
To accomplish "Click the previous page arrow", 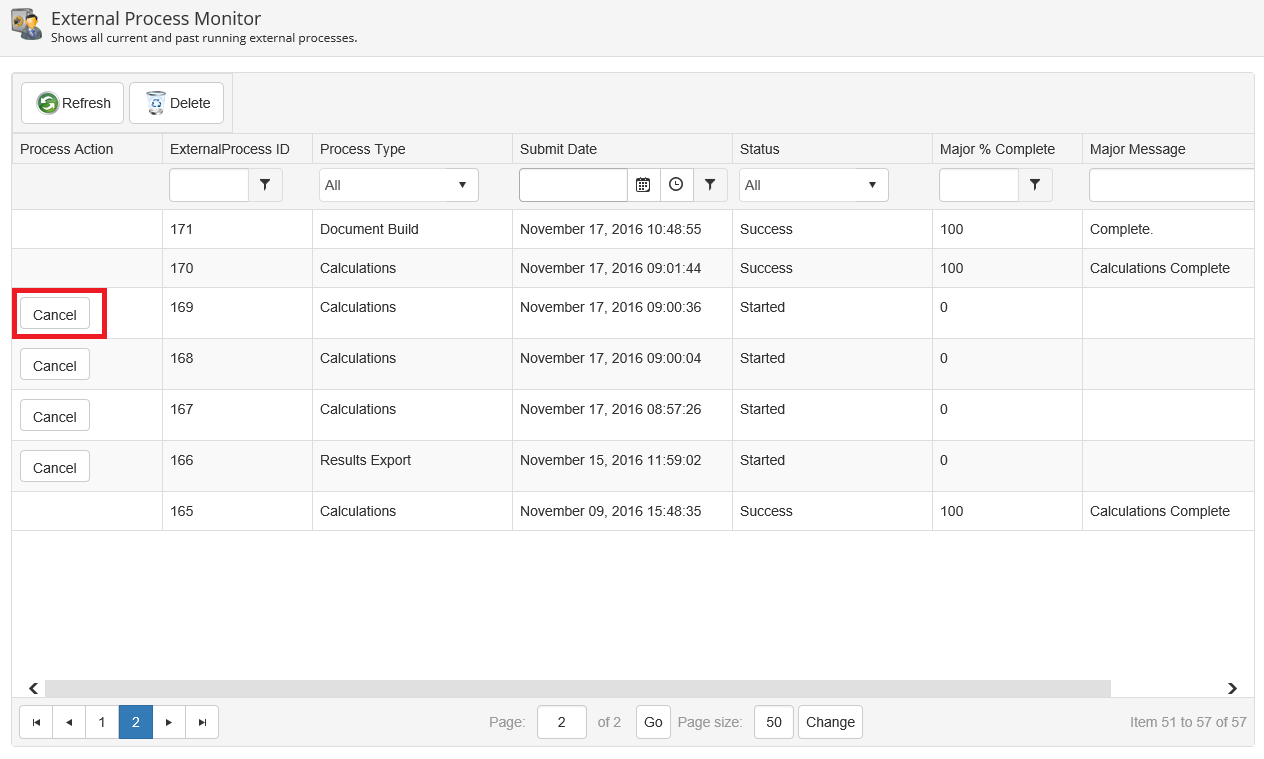I will (69, 722).
